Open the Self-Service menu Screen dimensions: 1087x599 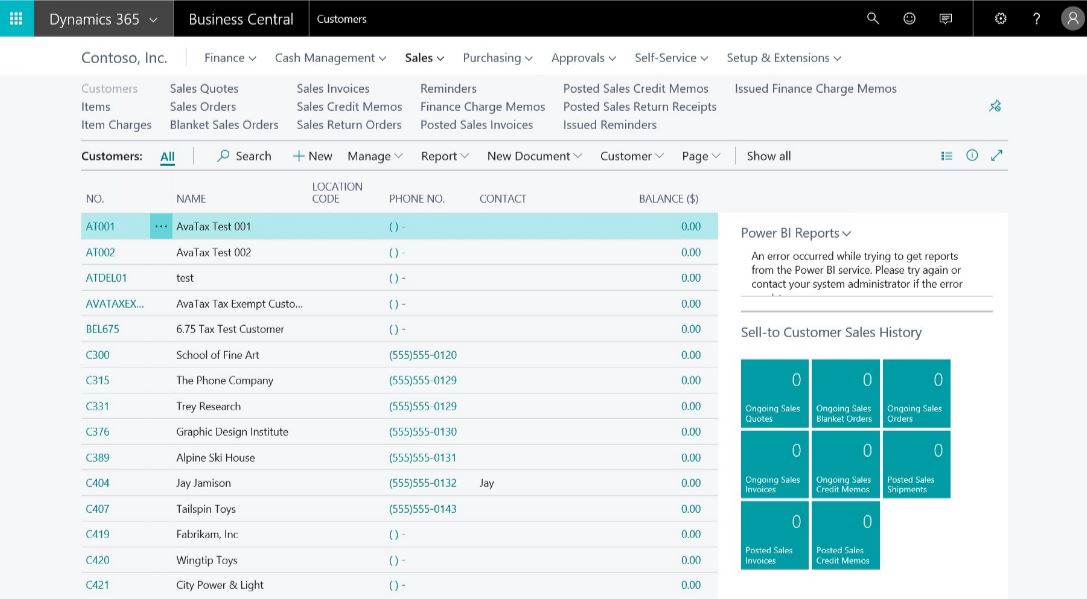tap(671, 58)
